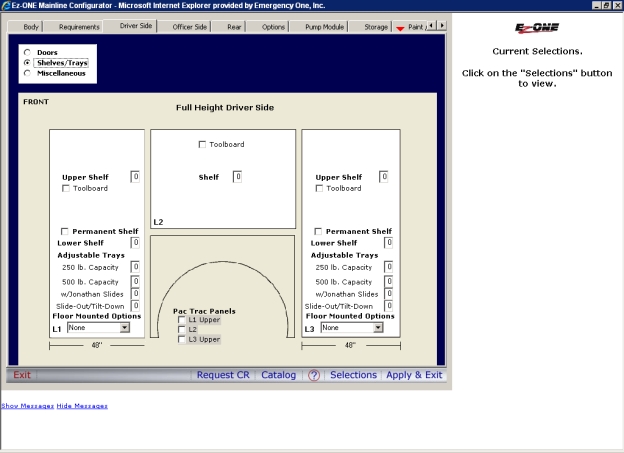
Task: Check Pac Trac L2 panel
Action: click(x=181, y=329)
